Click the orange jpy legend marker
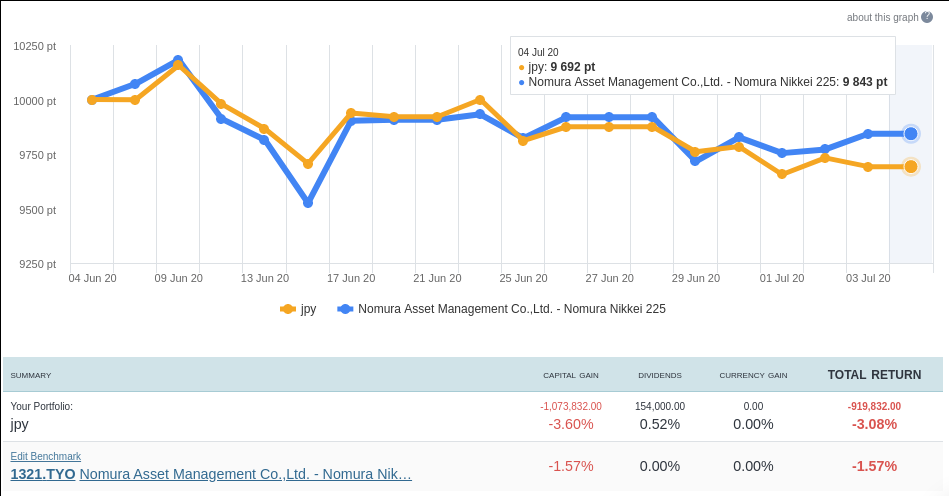949x496 pixels. [288, 309]
